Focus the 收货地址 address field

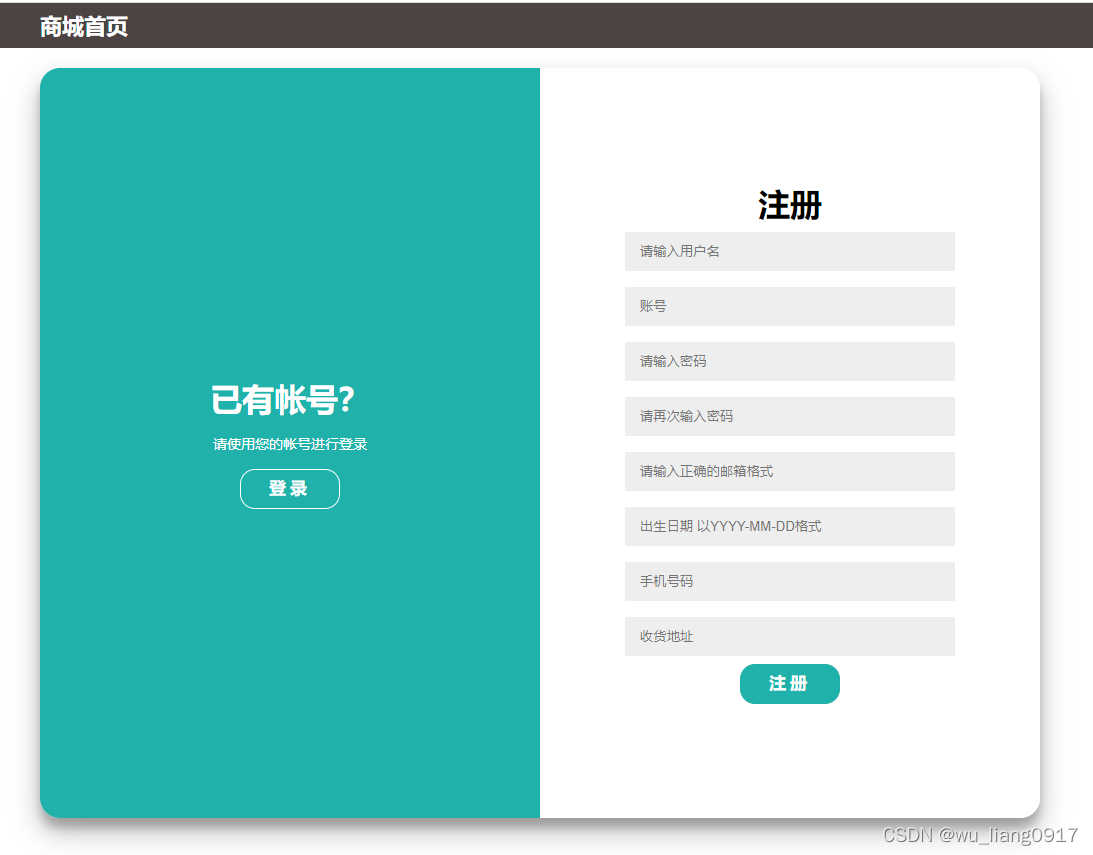[x=790, y=636]
